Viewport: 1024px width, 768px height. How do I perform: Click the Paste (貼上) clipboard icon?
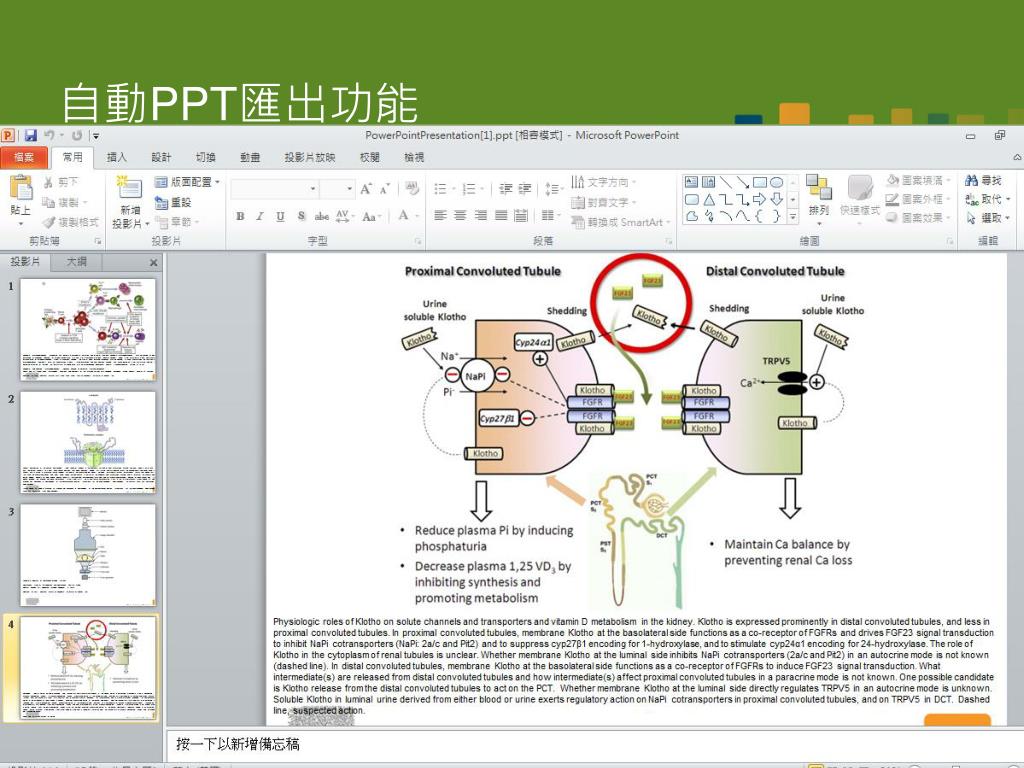point(20,196)
